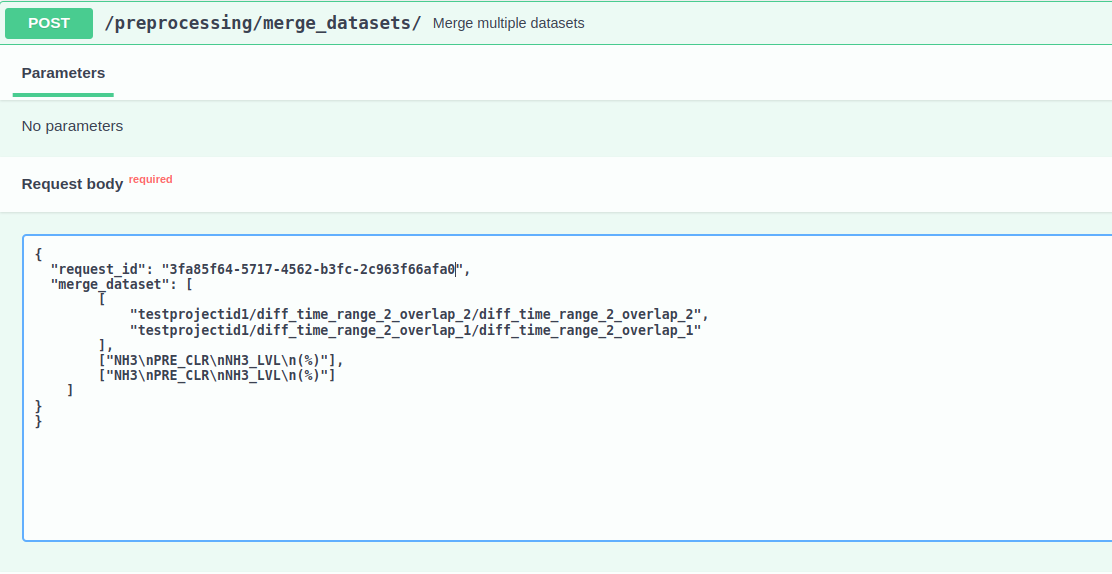Click the '],' bracket after dataset paths
This screenshot has height=574, width=1112.
[x=105, y=345]
